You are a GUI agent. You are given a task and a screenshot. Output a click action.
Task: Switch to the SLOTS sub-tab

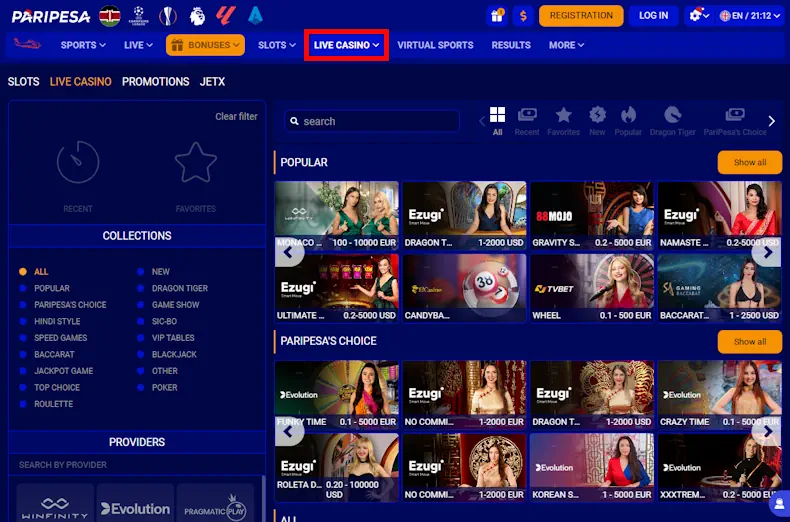[x=23, y=82]
